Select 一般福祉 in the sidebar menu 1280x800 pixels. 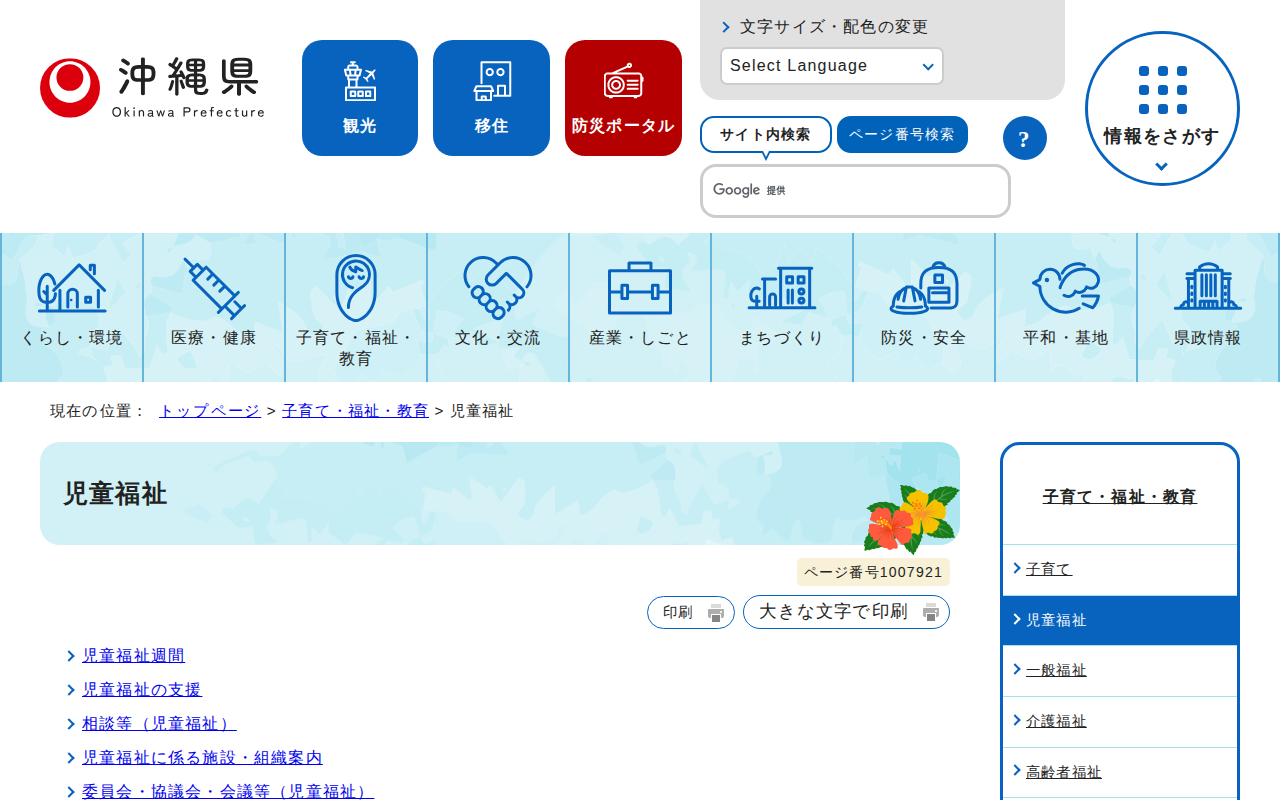point(1120,671)
